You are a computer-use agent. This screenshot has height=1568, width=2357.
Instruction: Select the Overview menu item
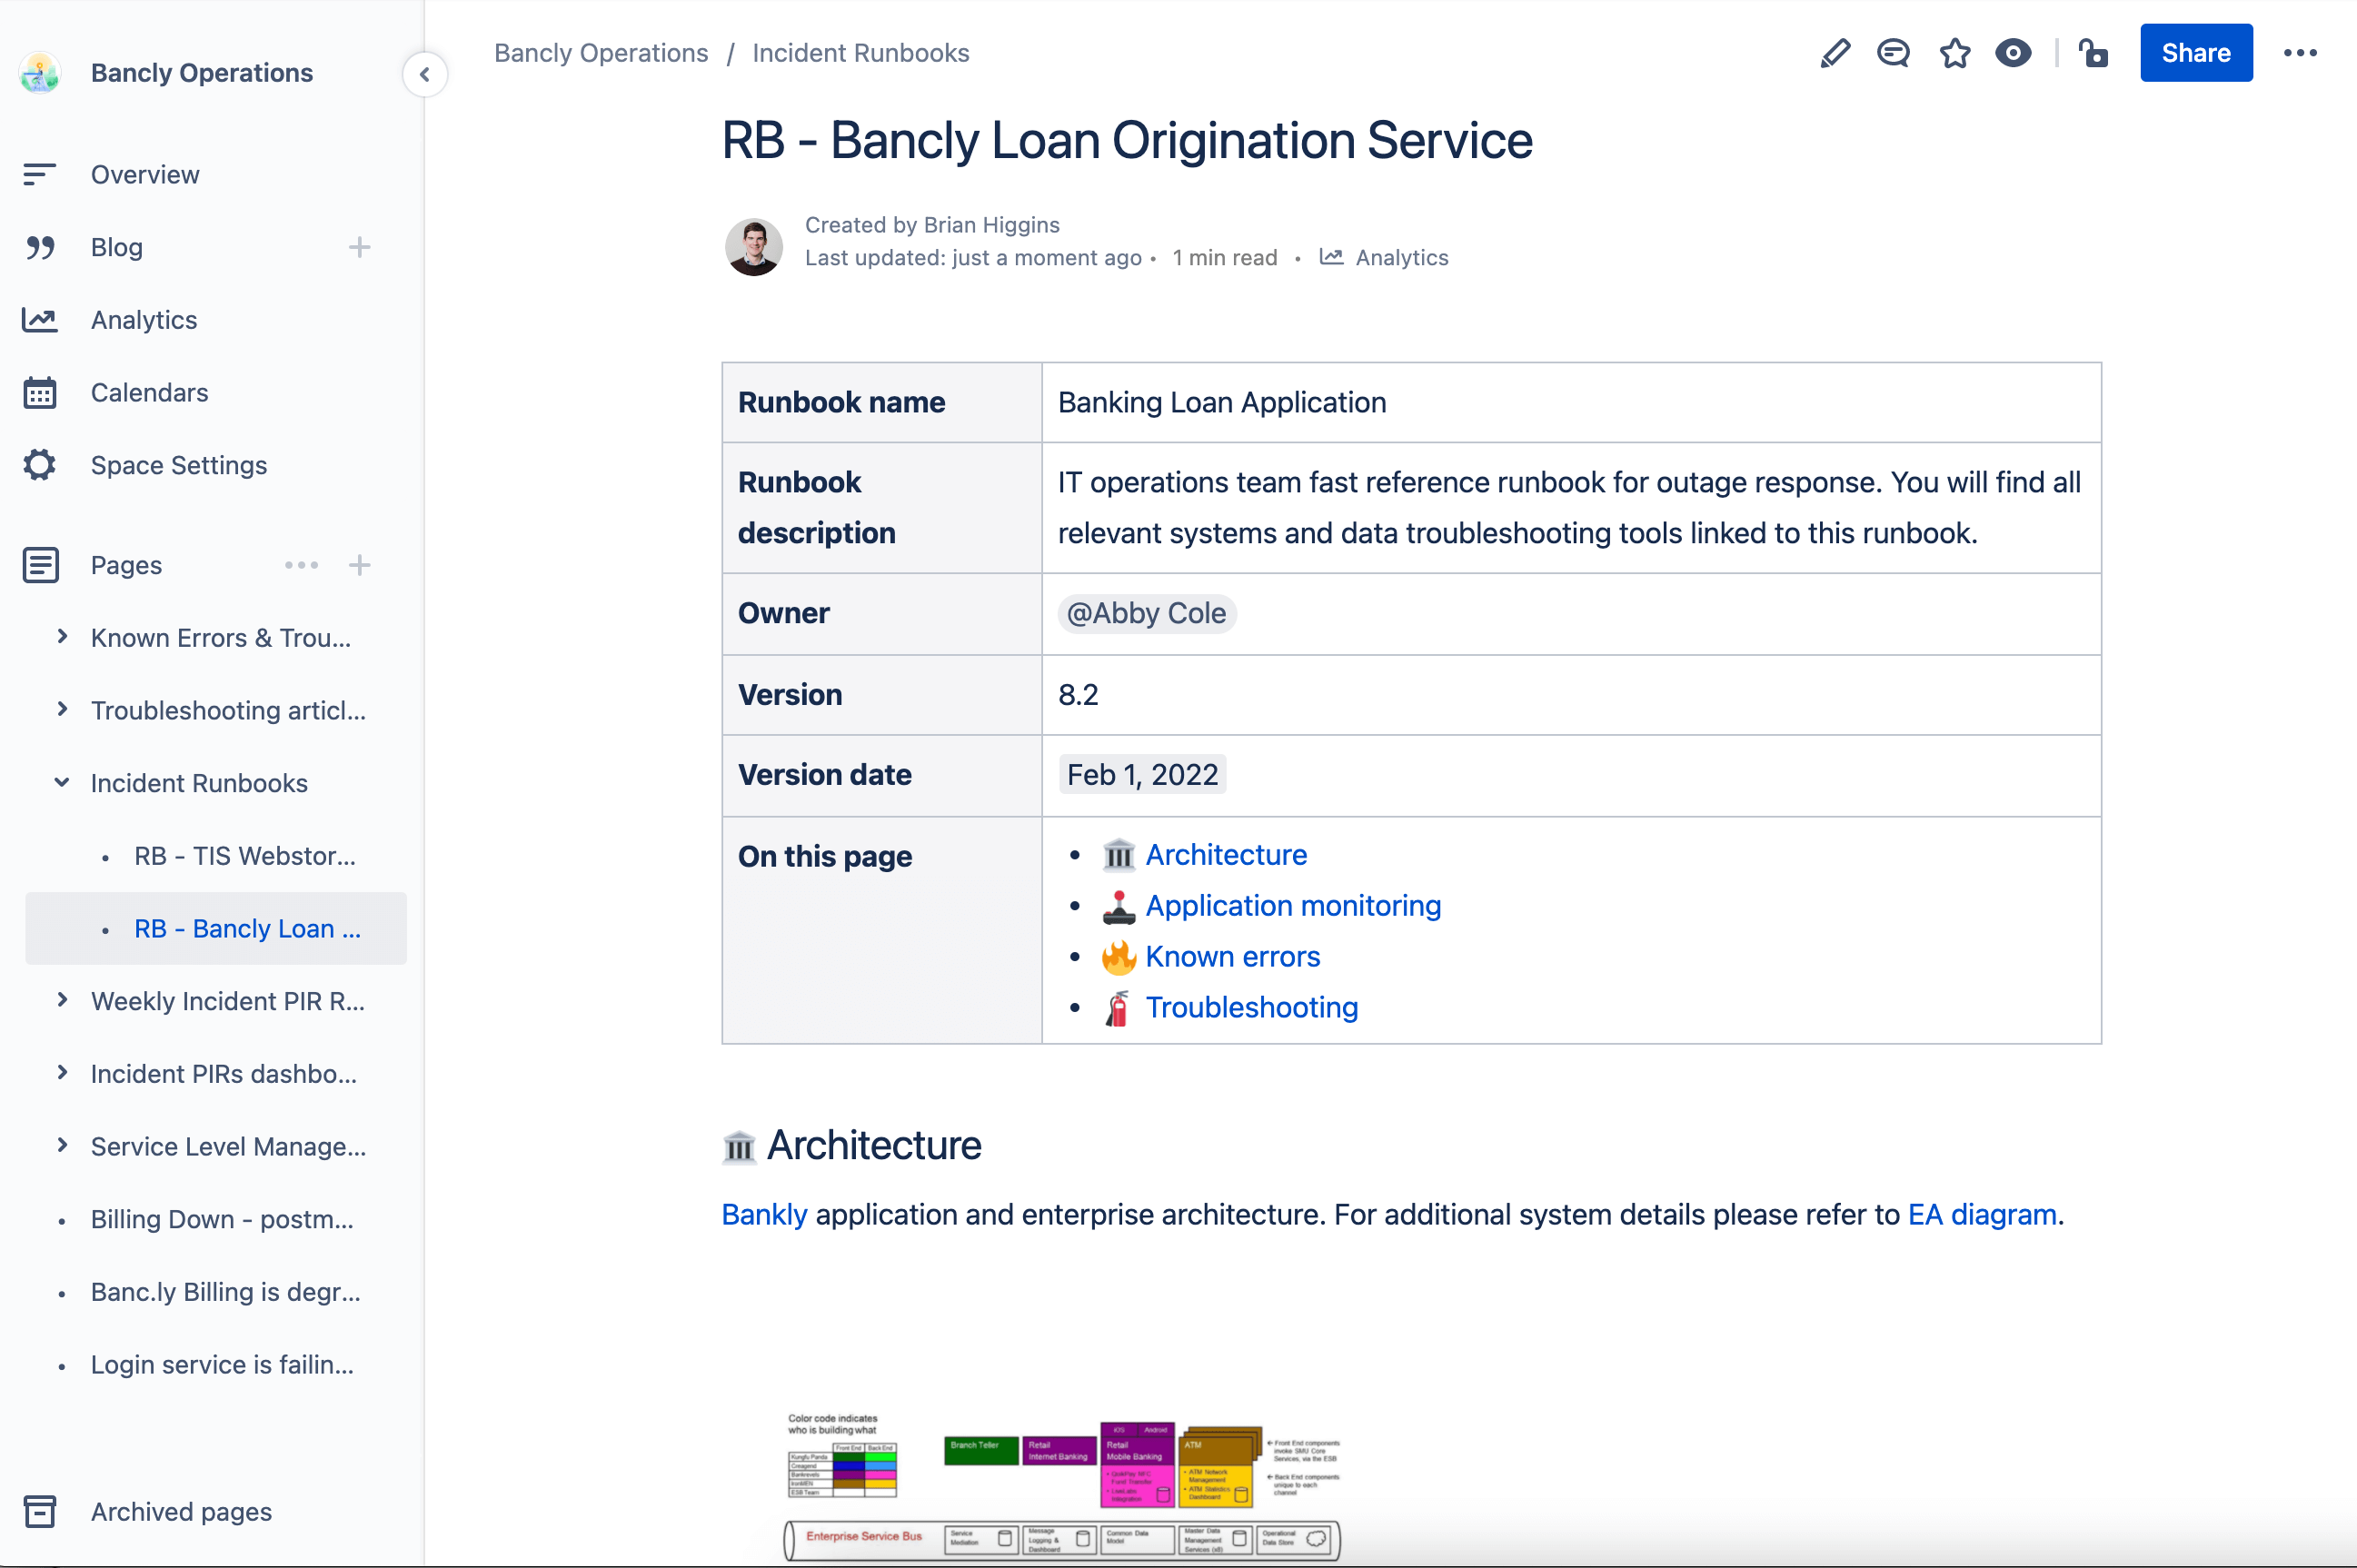145,174
